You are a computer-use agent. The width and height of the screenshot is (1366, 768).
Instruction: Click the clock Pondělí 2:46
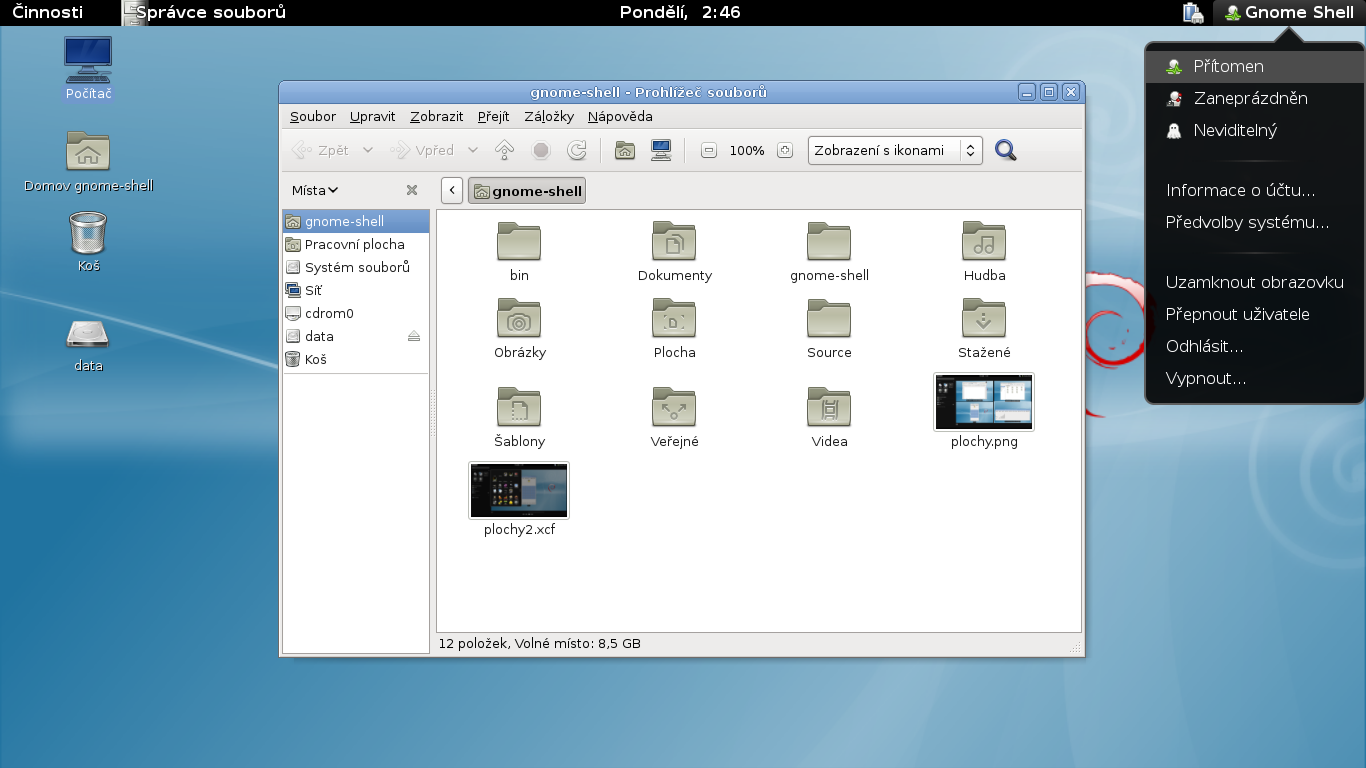tap(680, 12)
